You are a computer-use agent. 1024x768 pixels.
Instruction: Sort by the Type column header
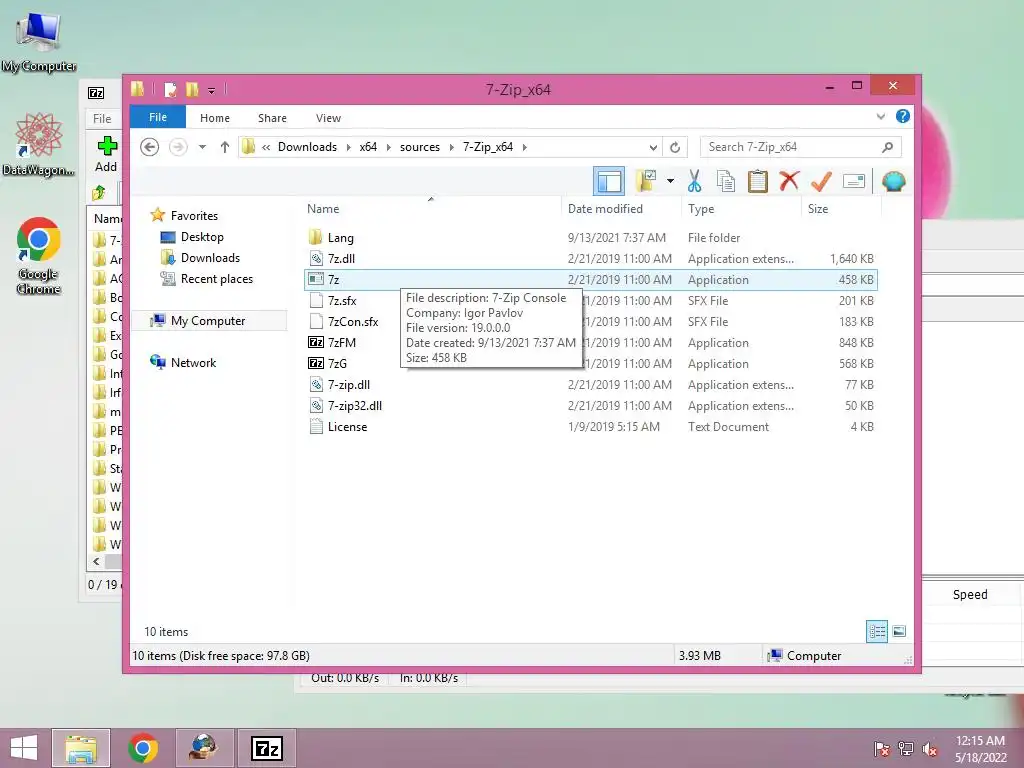[741, 209]
